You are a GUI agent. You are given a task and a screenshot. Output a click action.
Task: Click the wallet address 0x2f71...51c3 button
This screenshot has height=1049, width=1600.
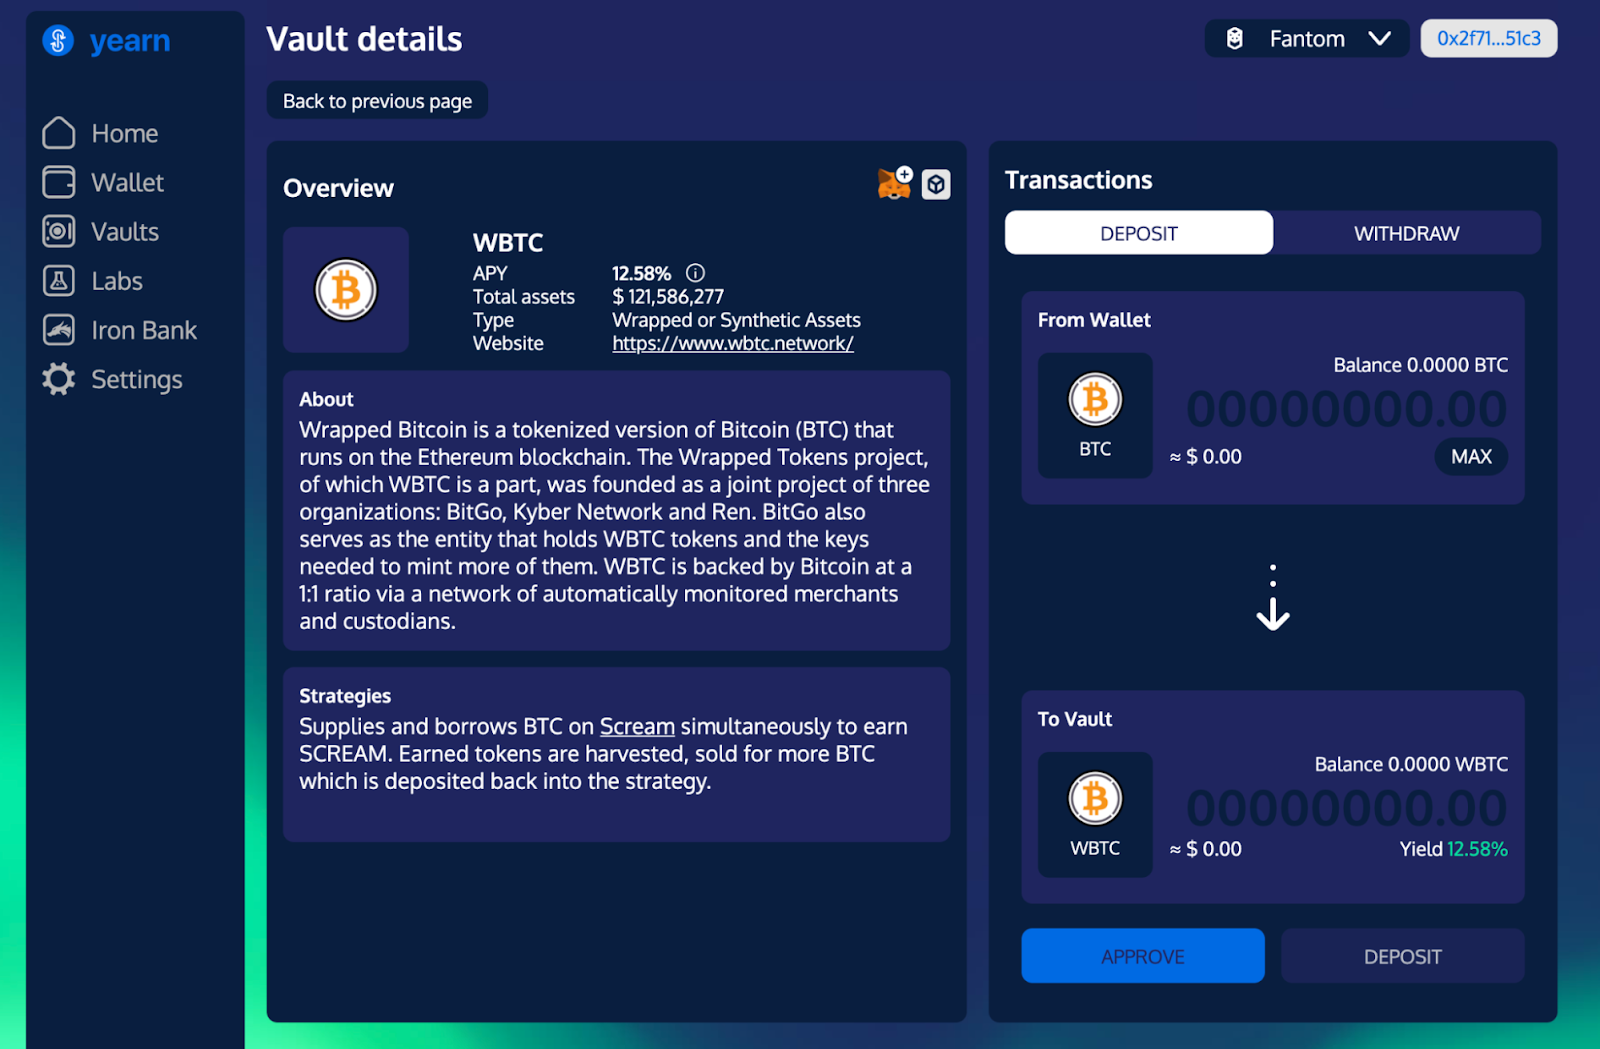[x=1489, y=39]
